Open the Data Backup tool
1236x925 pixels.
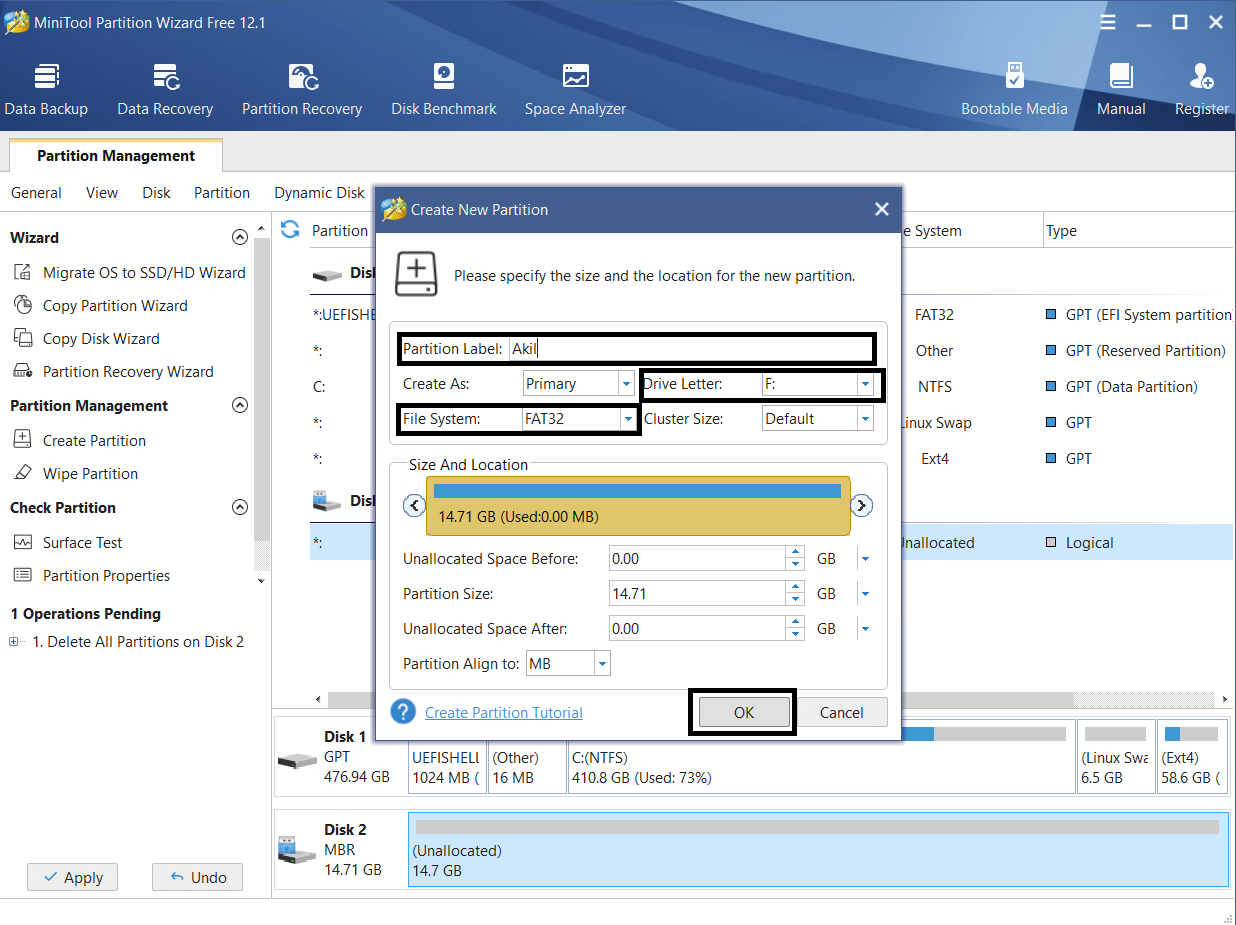[46, 89]
